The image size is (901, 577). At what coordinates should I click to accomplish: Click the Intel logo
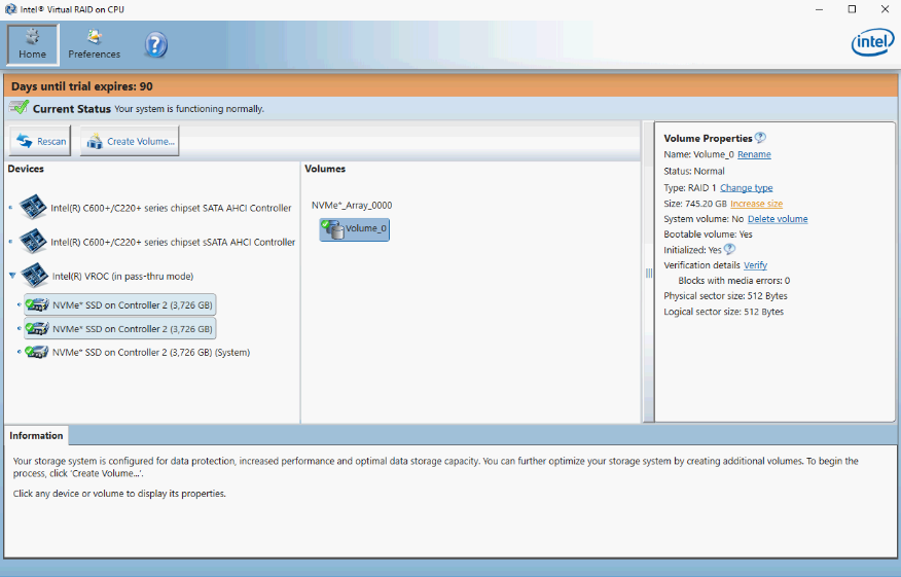(872, 43)
